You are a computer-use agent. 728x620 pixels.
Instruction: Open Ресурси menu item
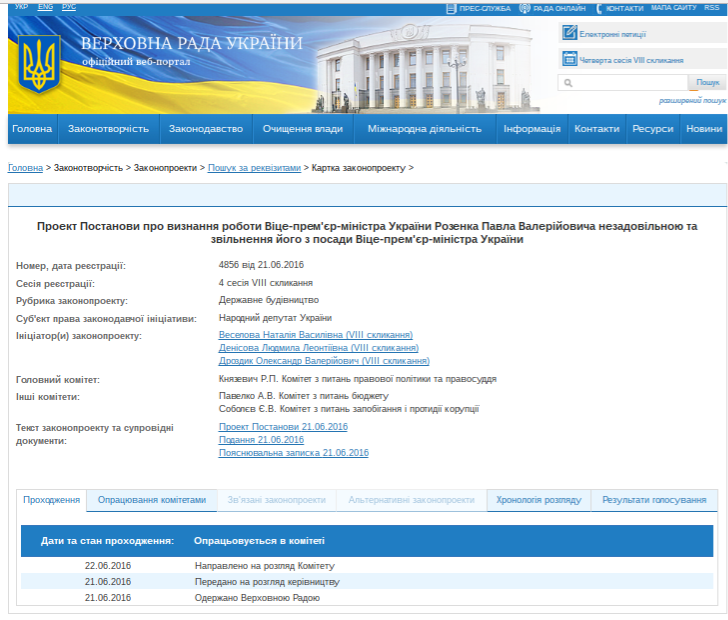(x=653, y=129)
